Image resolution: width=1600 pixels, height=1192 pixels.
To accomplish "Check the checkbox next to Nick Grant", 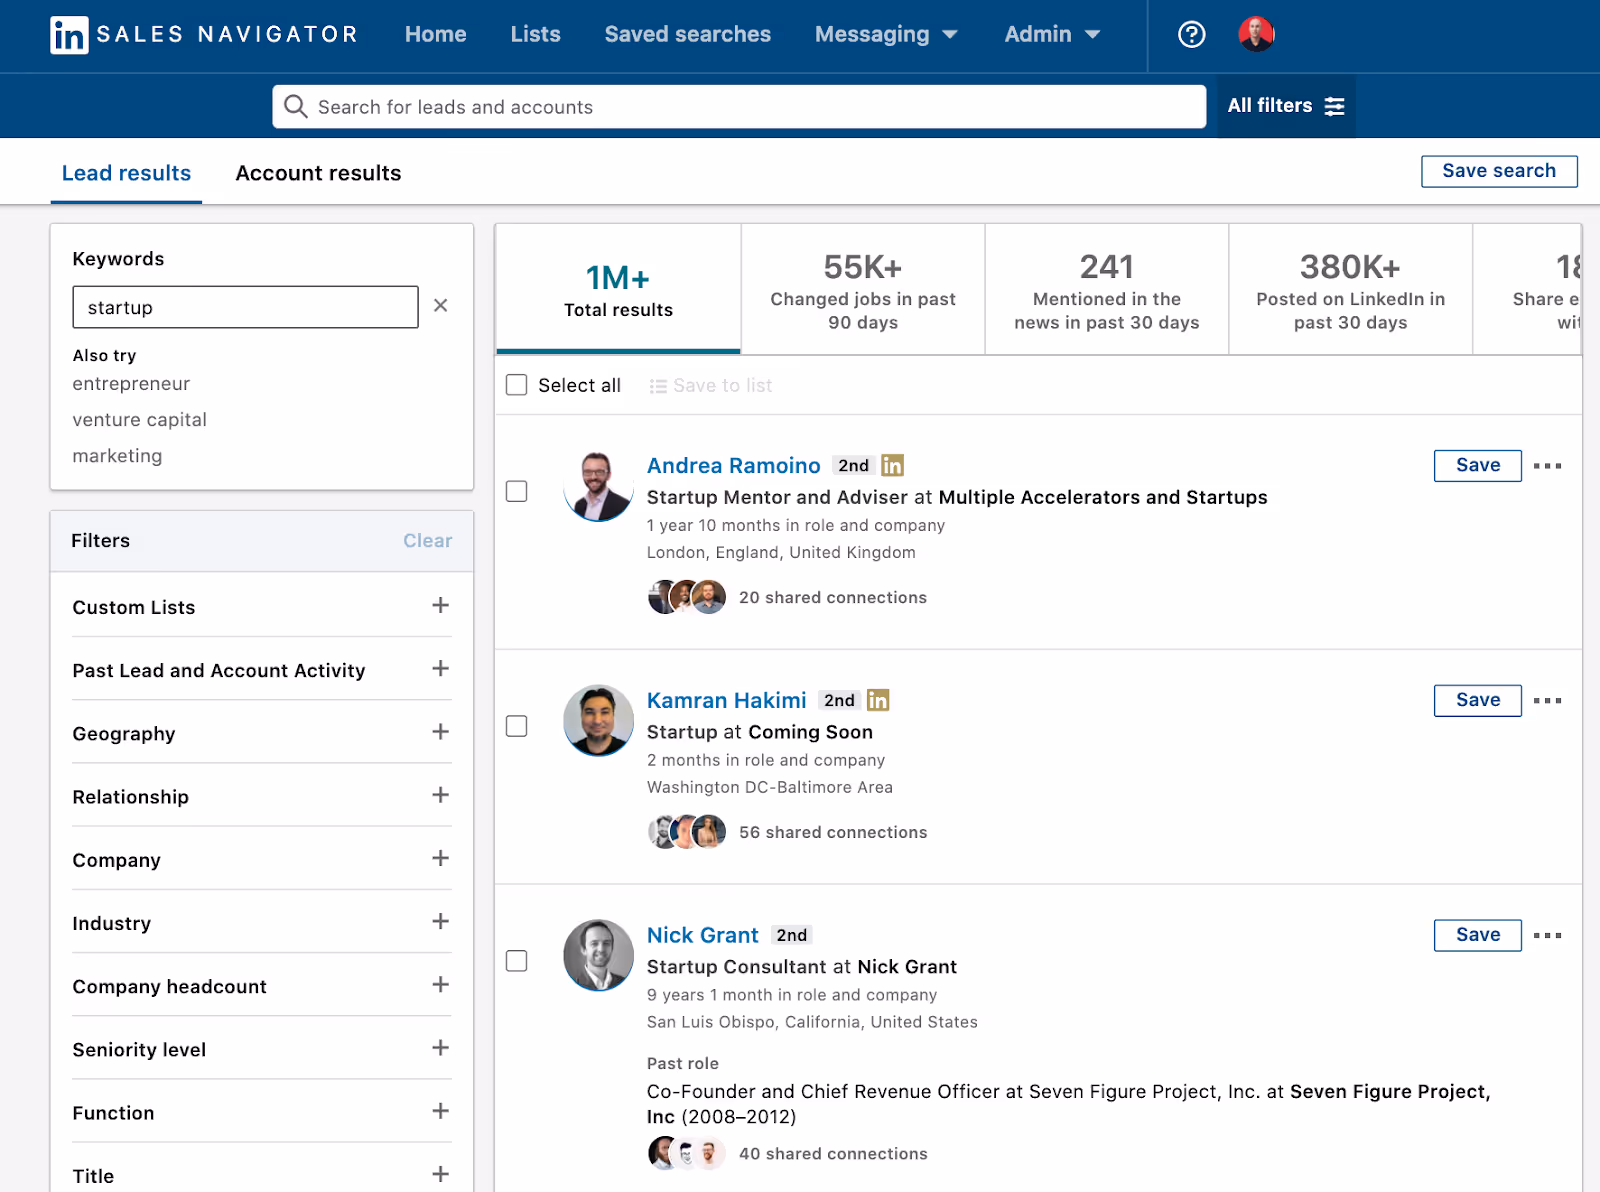I will click(517, 961).
